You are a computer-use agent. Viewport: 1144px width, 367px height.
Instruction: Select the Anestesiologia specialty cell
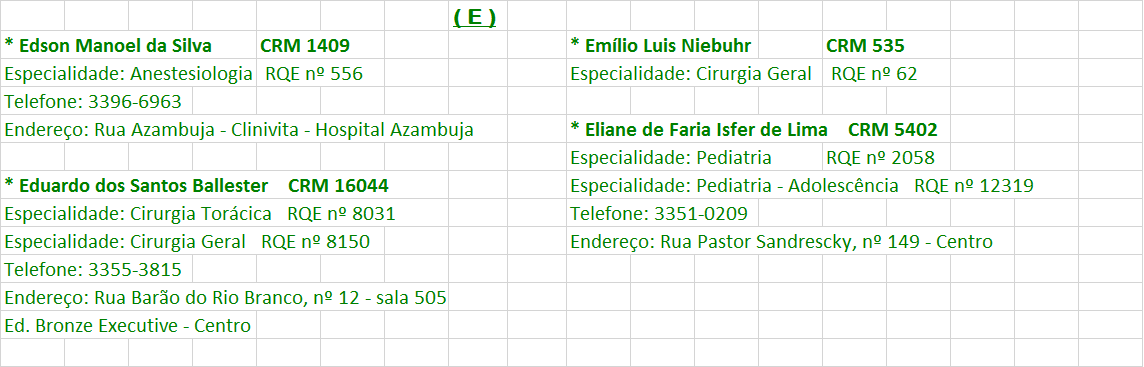point(128,74)
